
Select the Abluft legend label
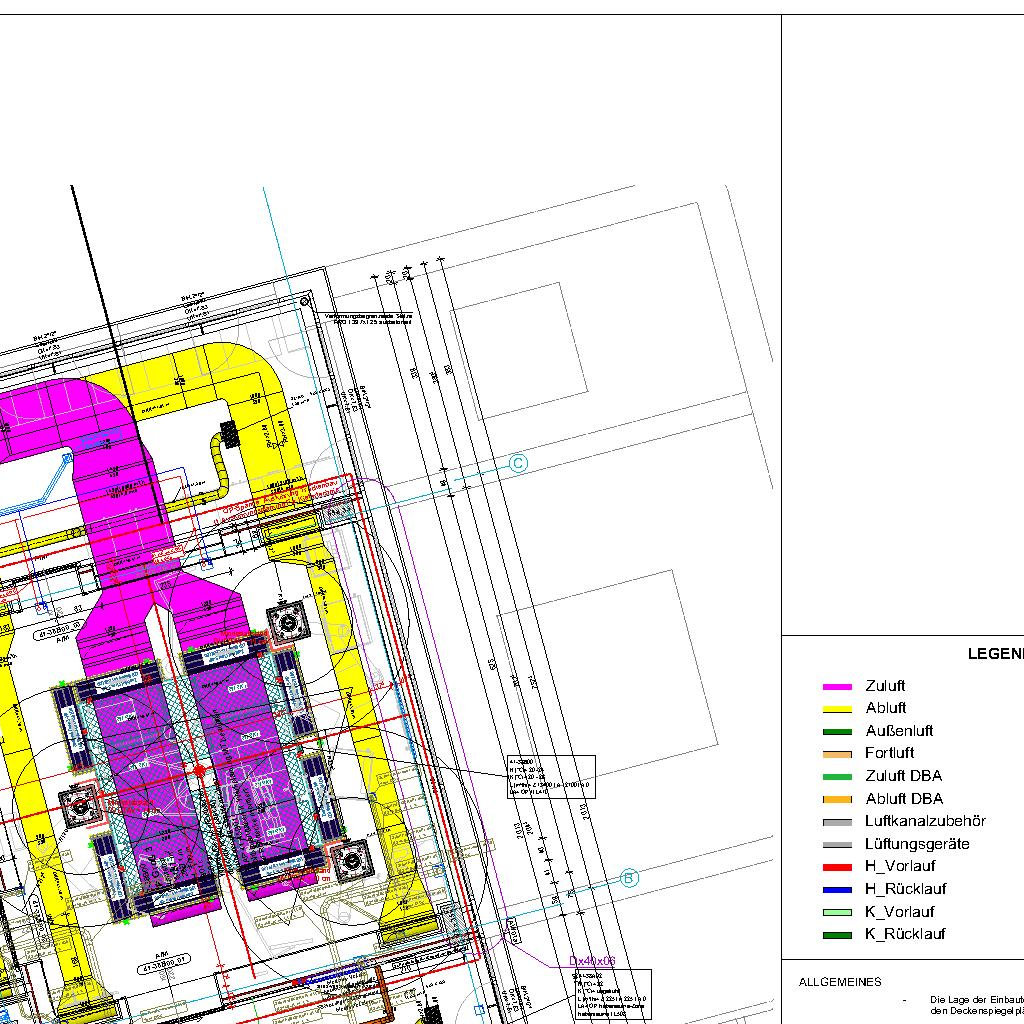[886, 708]
